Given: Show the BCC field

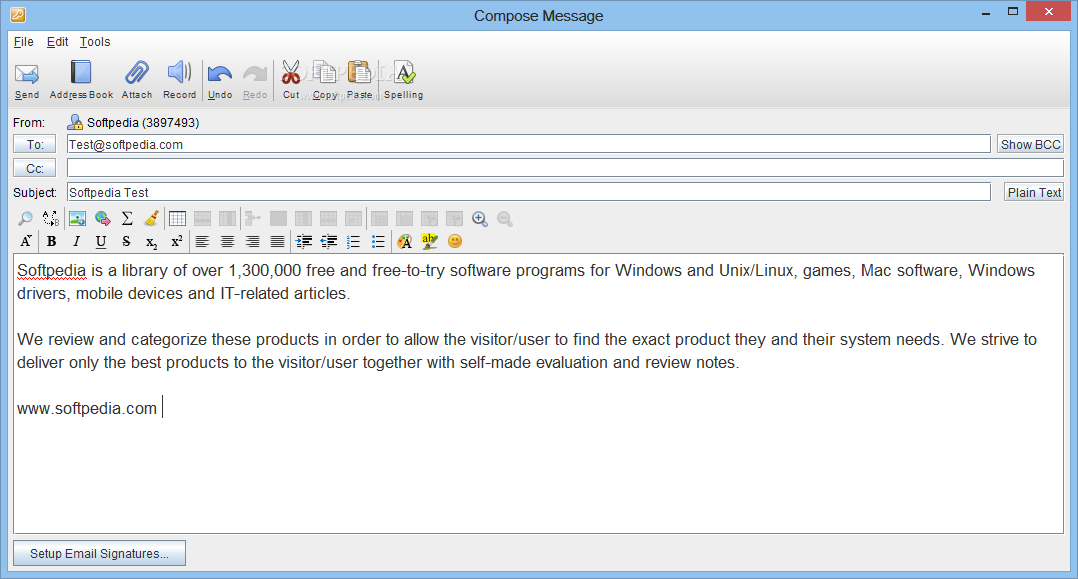Looking at the screenshot, I should coord(1030,144).
